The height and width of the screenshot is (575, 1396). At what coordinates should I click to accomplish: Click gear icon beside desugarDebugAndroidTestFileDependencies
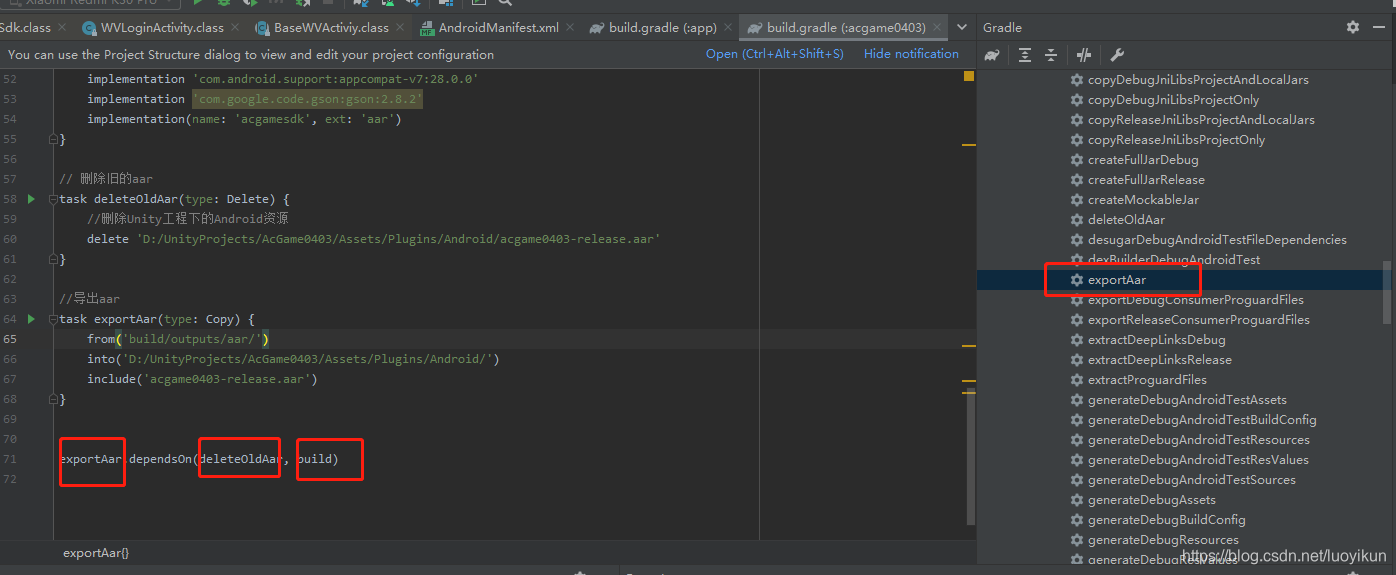click(1077, 240)
